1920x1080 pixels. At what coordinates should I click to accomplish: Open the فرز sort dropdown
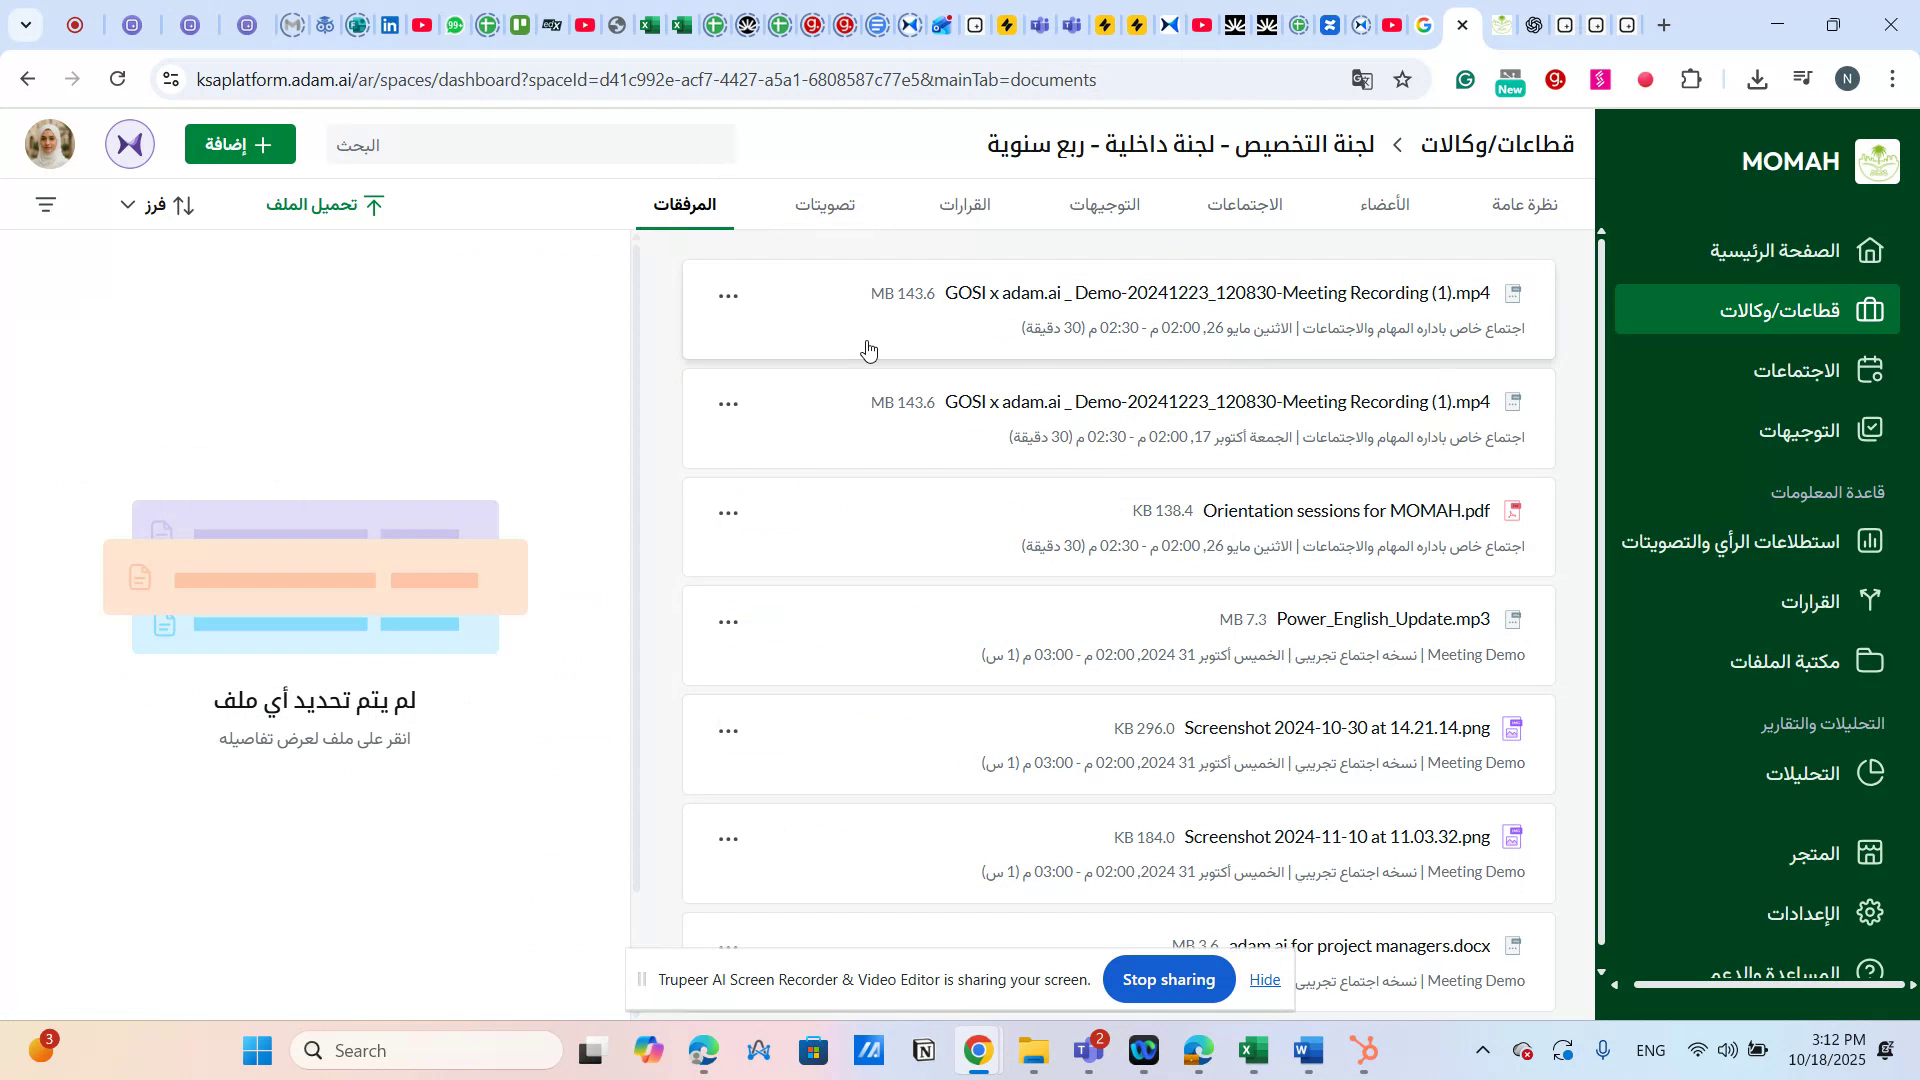155,205
